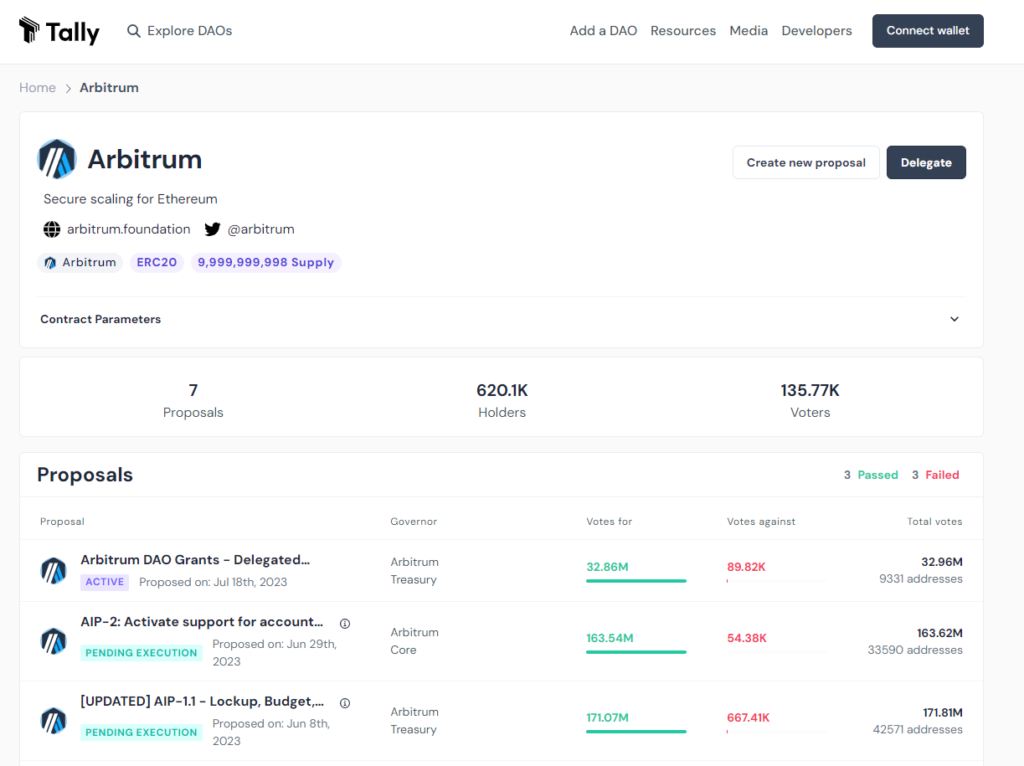Click the green Votes for bar of AIP-2

[636, 652]
